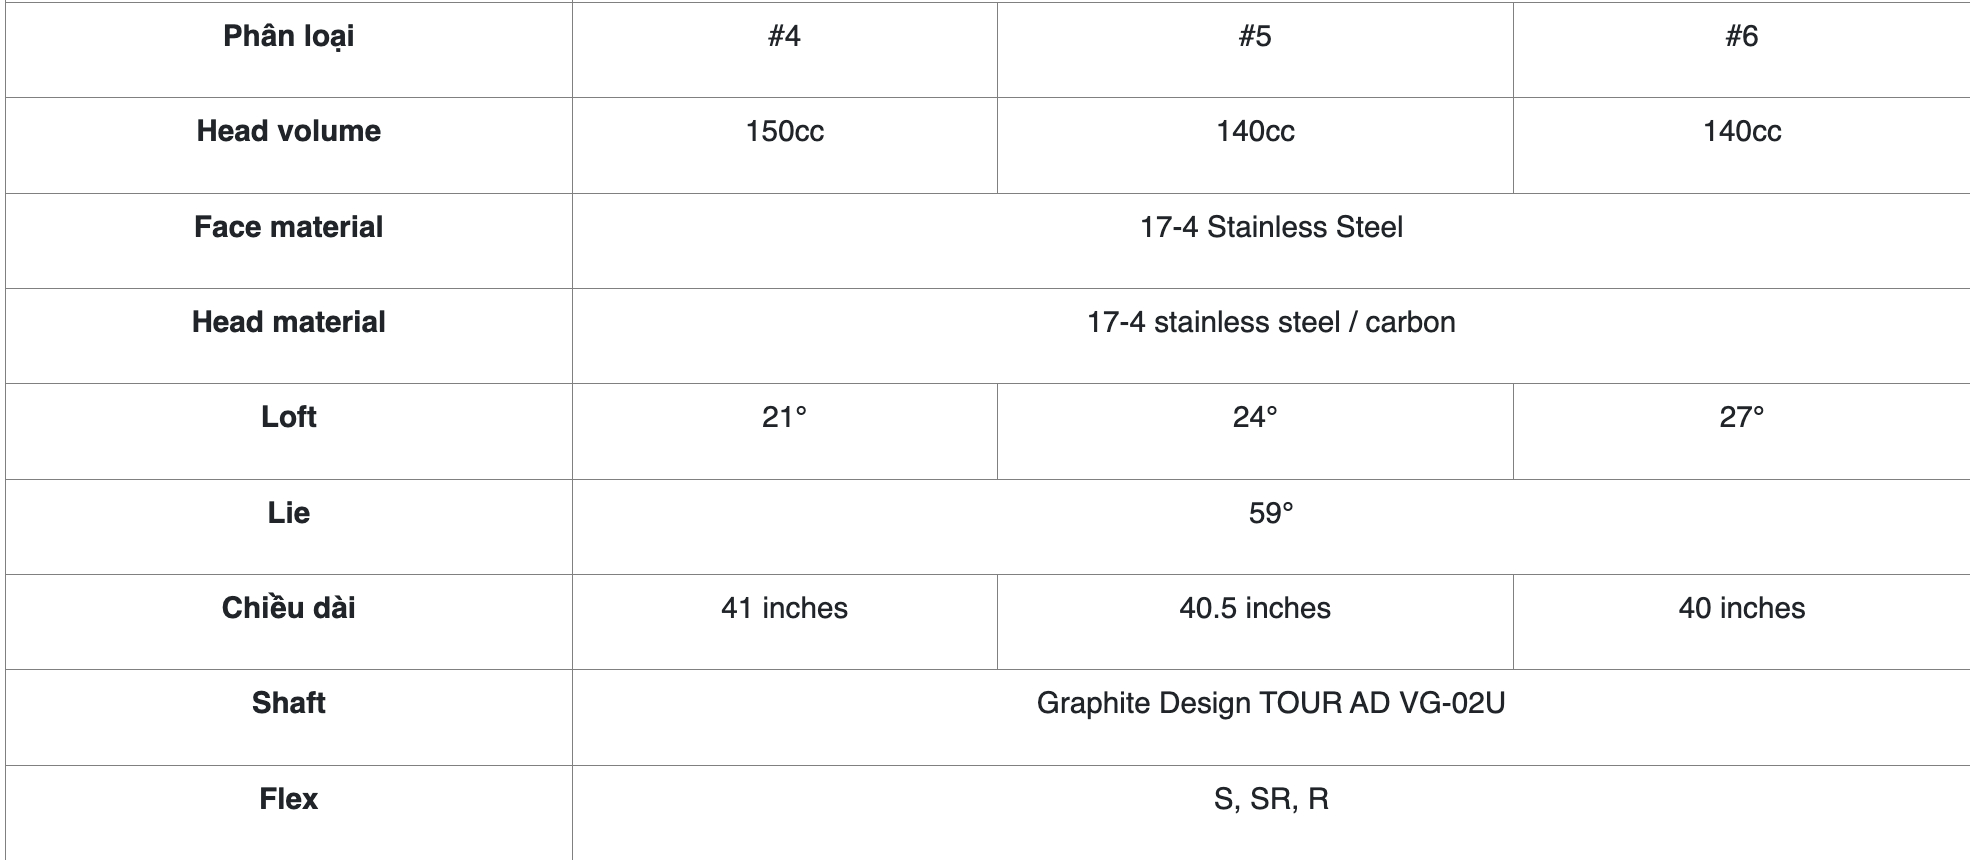Click the 27° loft value
The image size is (1970, 860).
pos(1742,431)
